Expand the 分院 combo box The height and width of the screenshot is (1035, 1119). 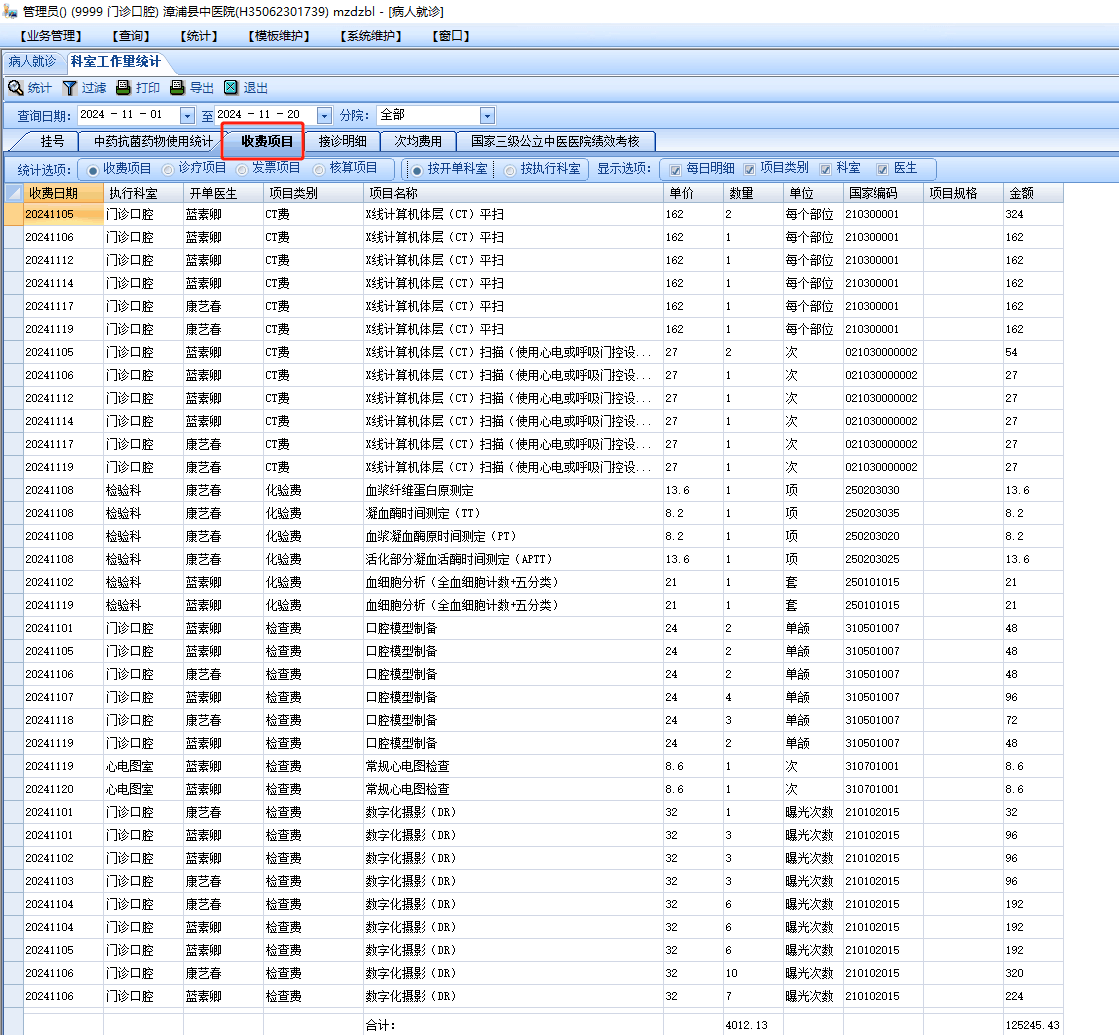click(x=487, y=115)
